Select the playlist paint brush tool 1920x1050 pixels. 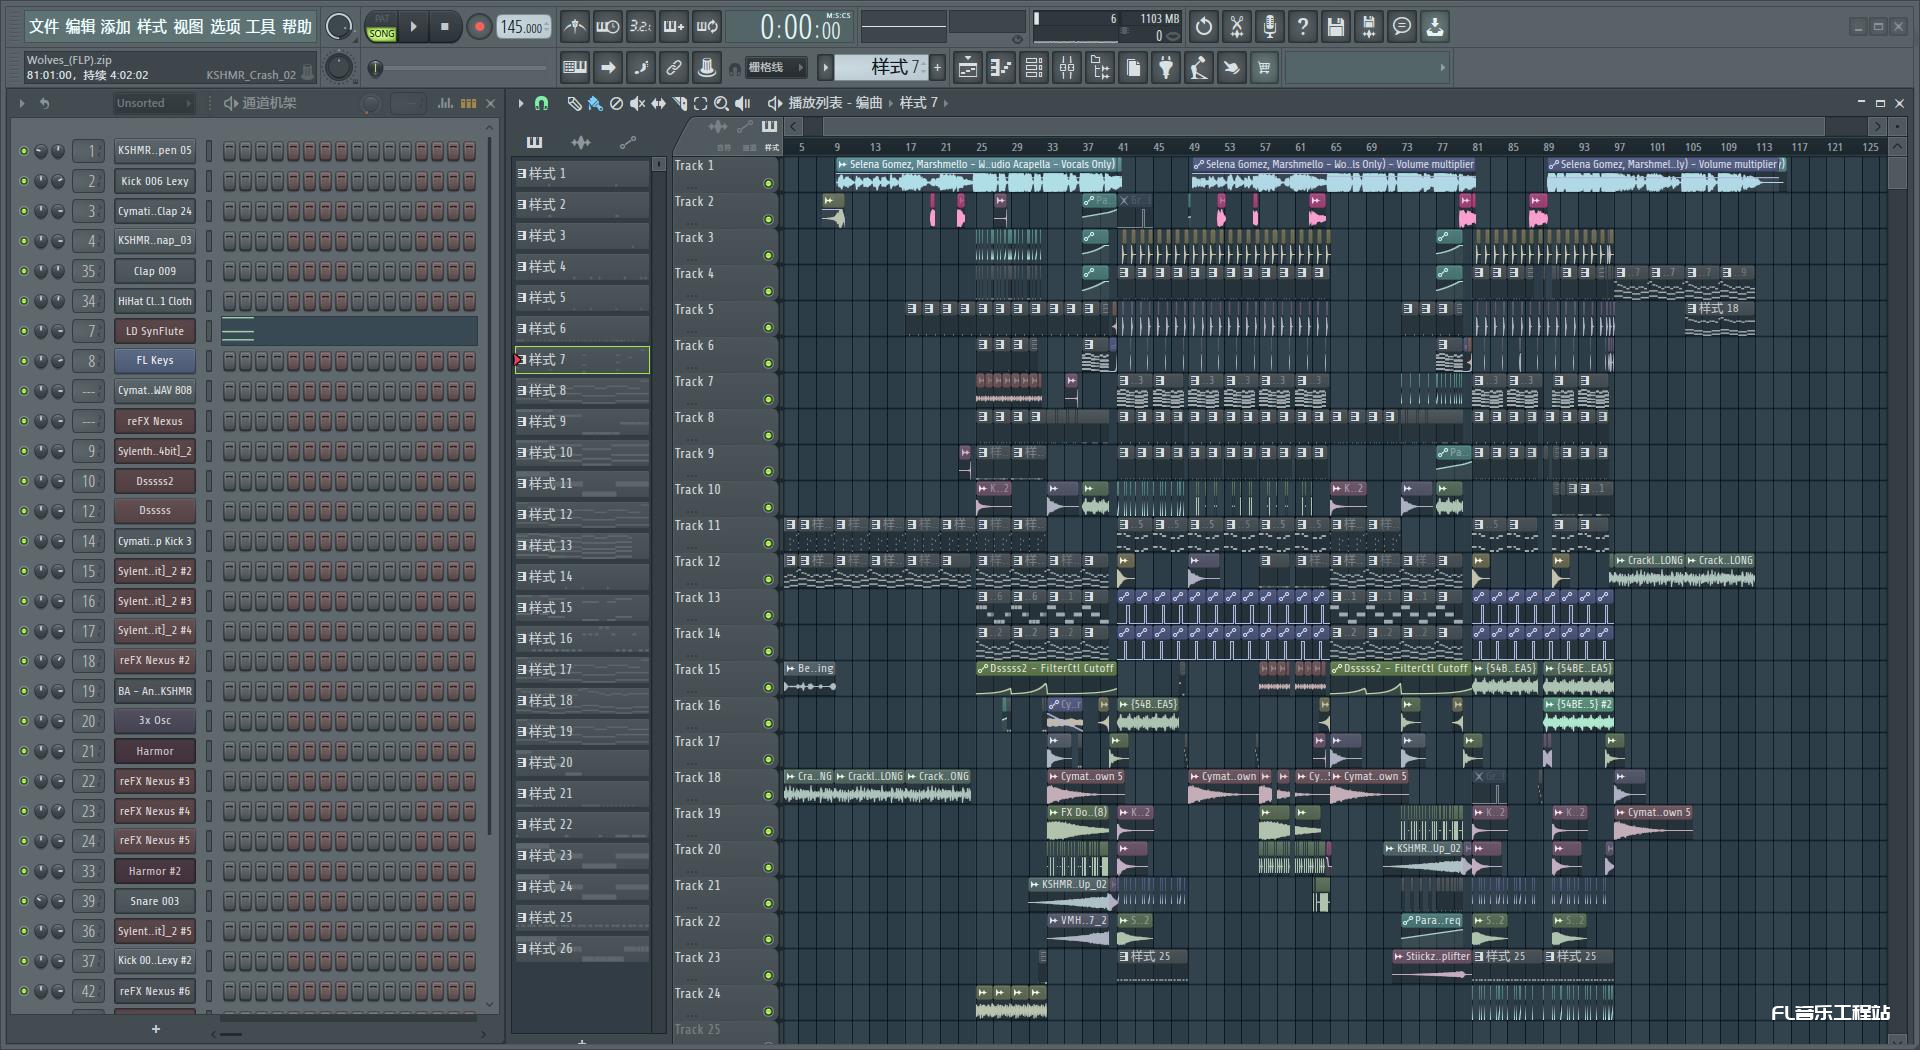(x=595, y=103)
